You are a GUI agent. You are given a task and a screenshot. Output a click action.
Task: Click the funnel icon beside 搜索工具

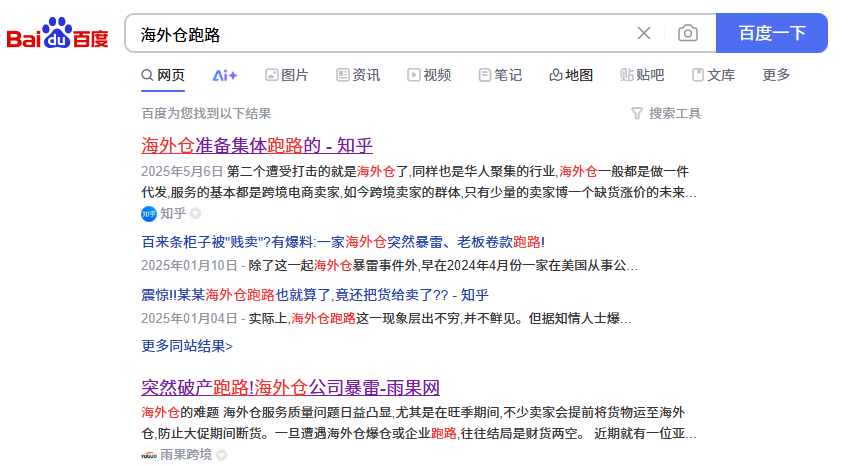coord(637,114)
